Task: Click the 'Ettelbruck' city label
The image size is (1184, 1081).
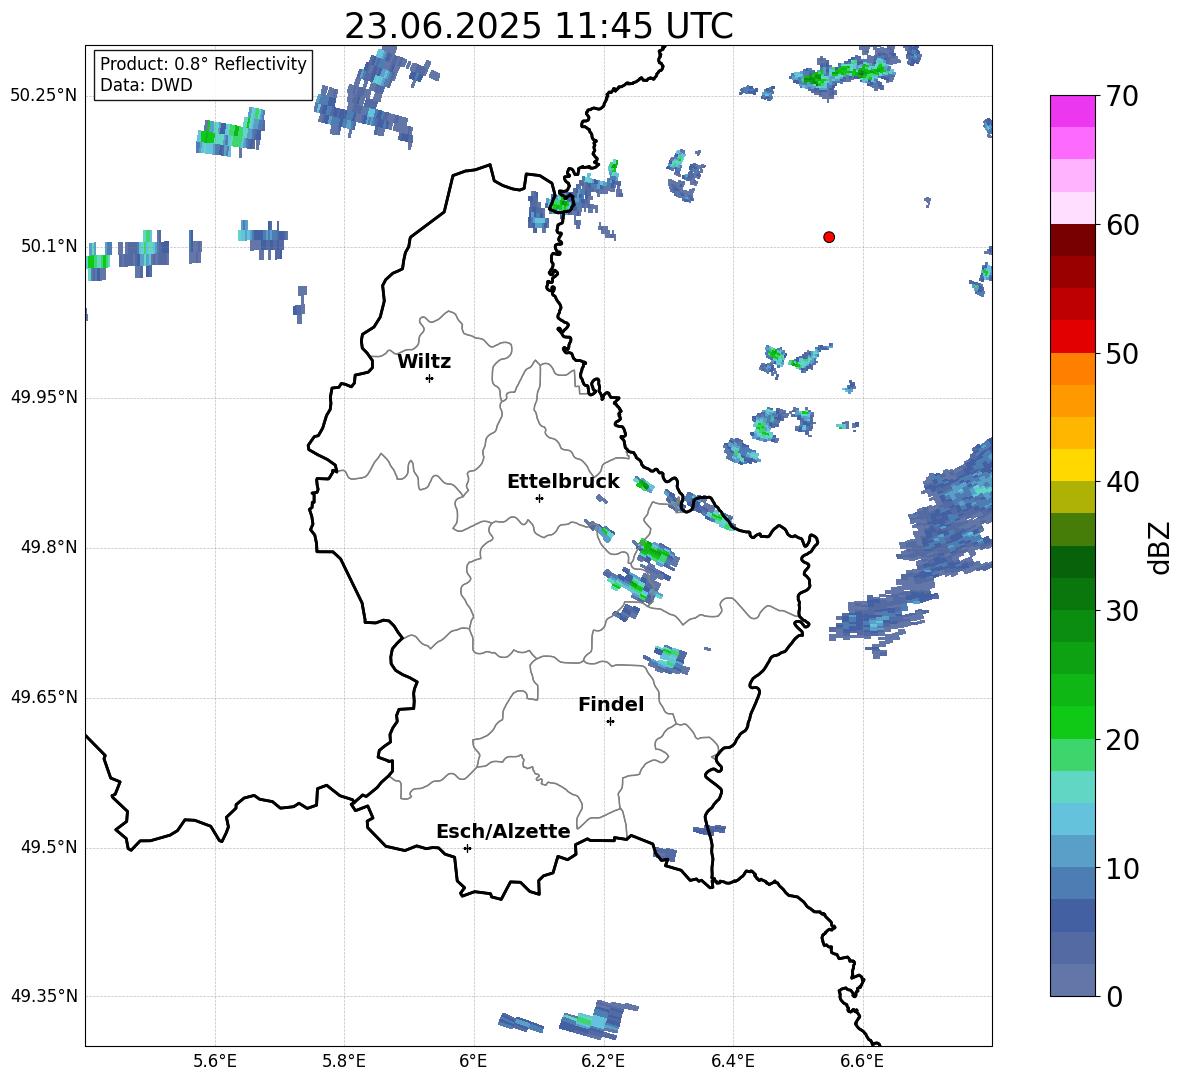Action: 563,482
